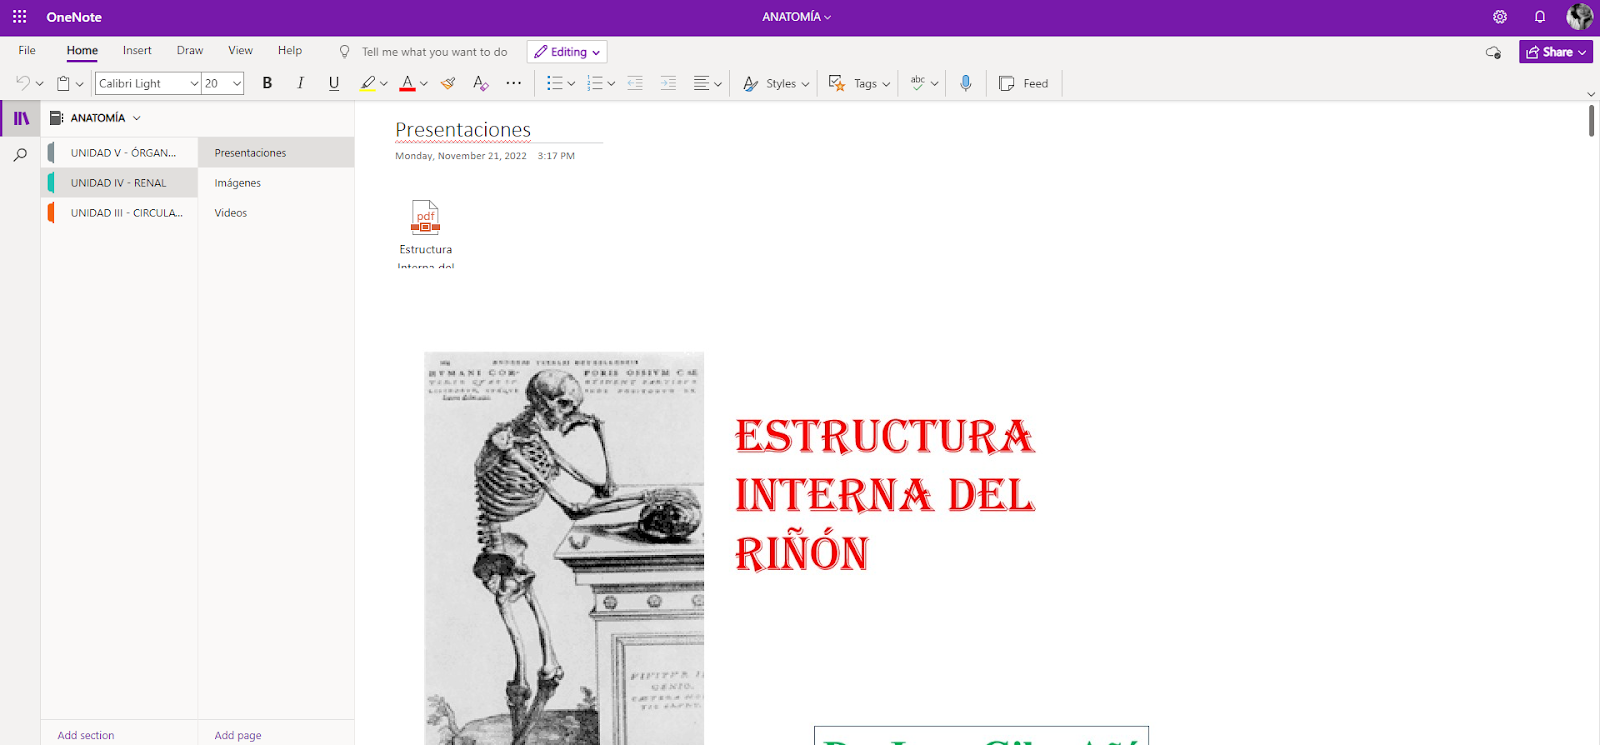This screenshot has height=745, width=1600.
Task: Switch to the View tab
Action: pyautogui.click(x=240, y=51)
